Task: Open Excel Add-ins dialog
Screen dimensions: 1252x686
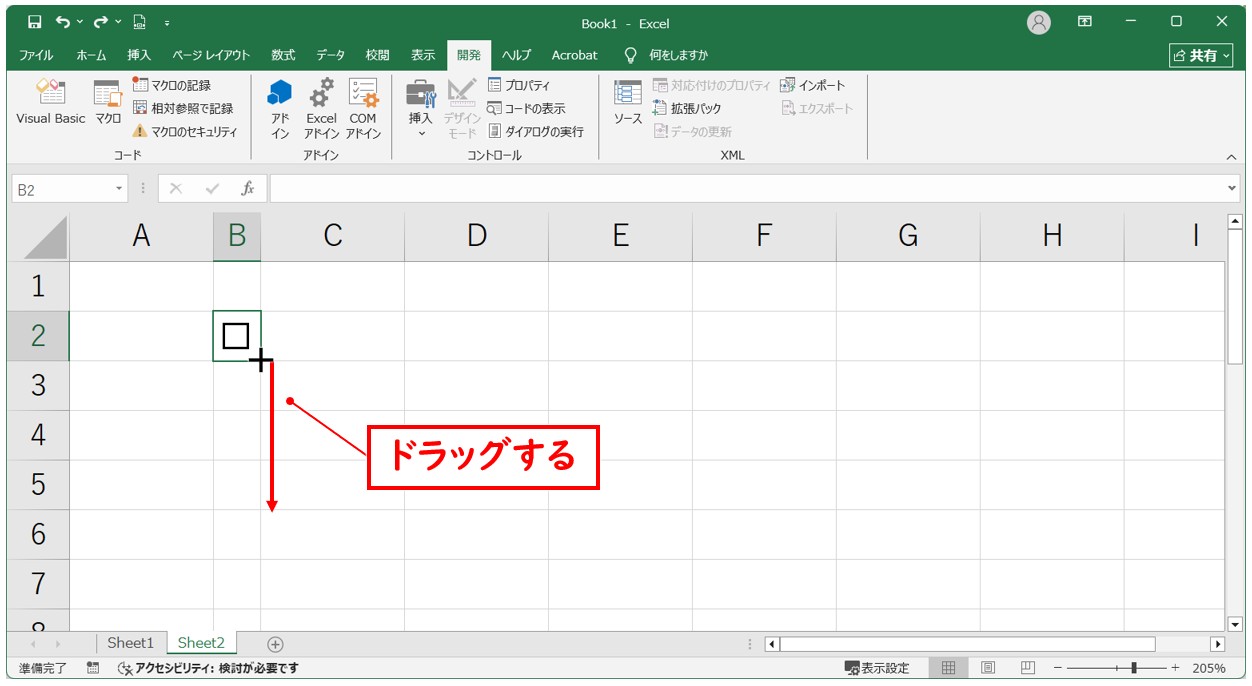Action: click(x=321, y=108)
